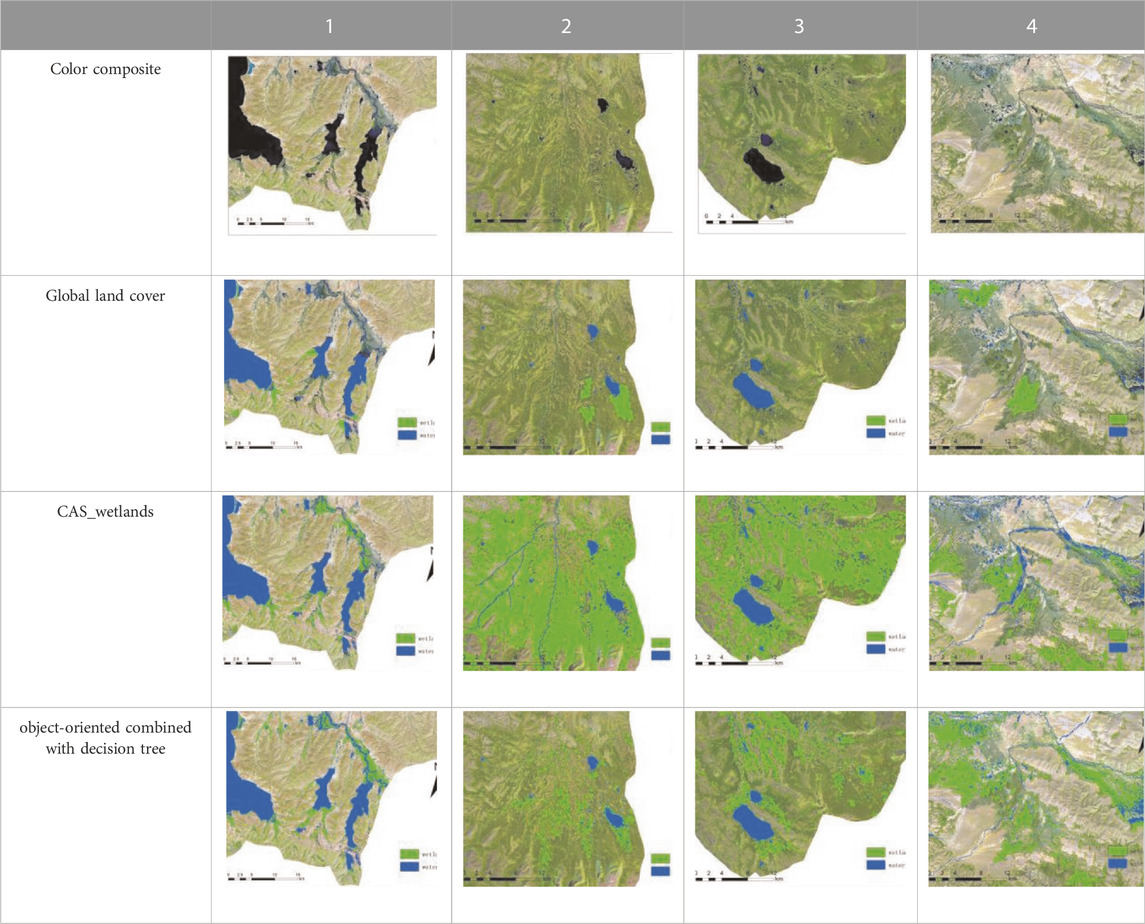This screenshot has width=1145, height=924.
Task: Open Color composite map in column 3
Action: (802, 144)
